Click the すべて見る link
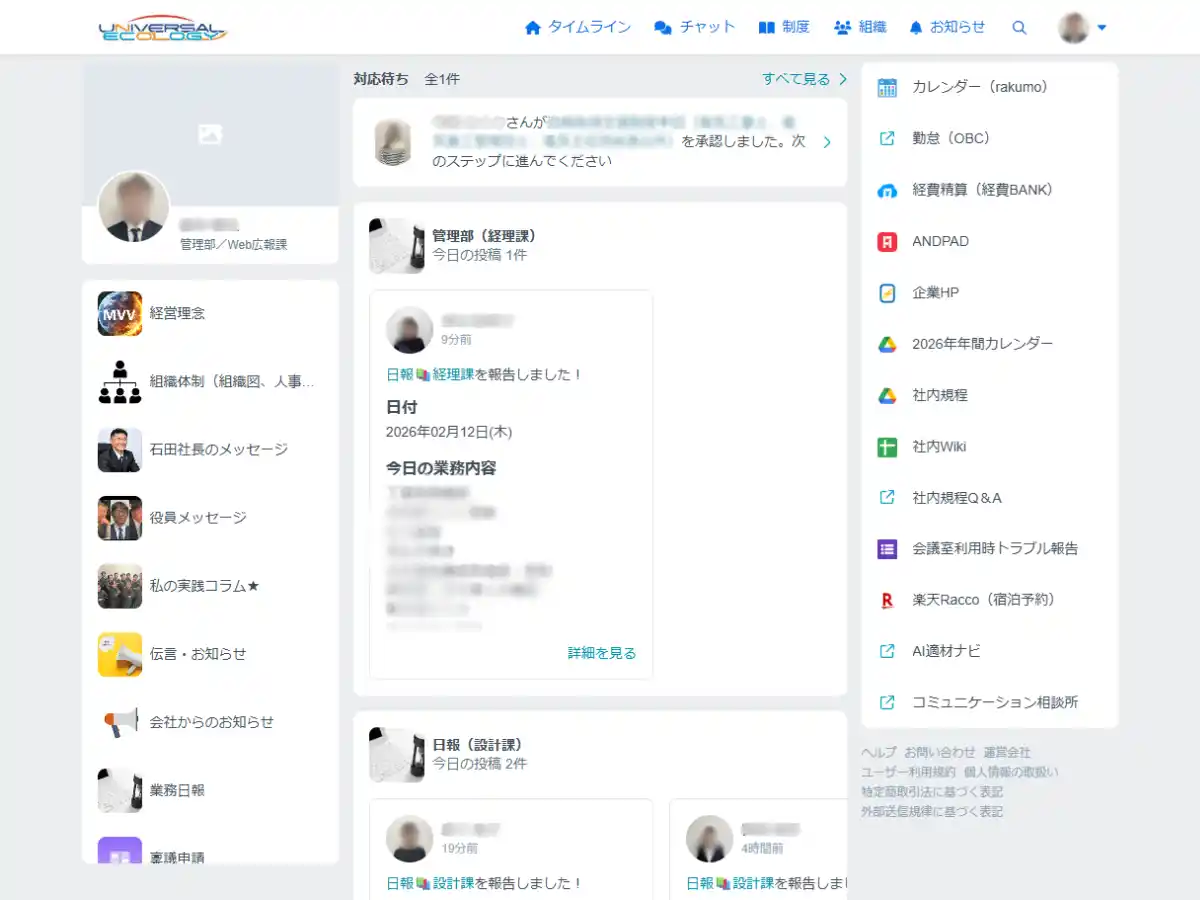The image size is (1200, 900). coord(805,79)
